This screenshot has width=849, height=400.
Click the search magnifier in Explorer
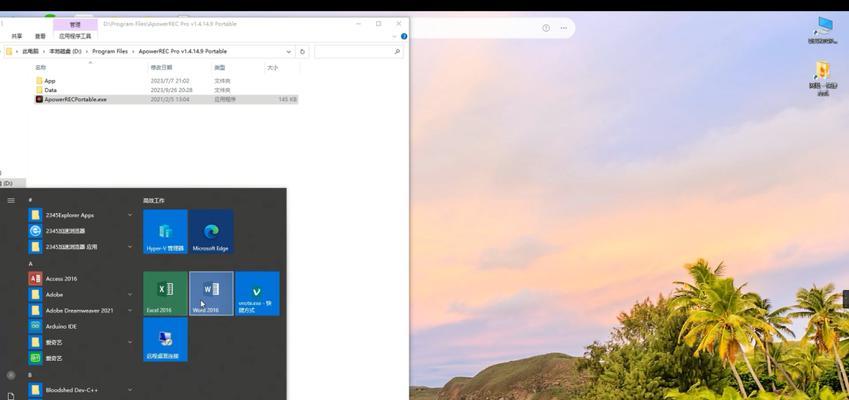397,51
